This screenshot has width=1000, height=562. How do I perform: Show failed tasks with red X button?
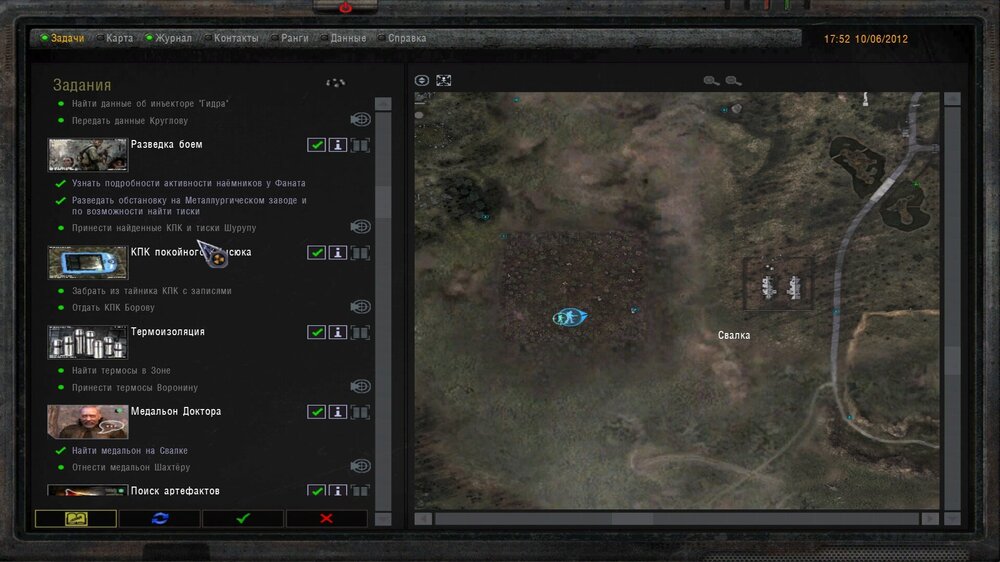[327, 519]
